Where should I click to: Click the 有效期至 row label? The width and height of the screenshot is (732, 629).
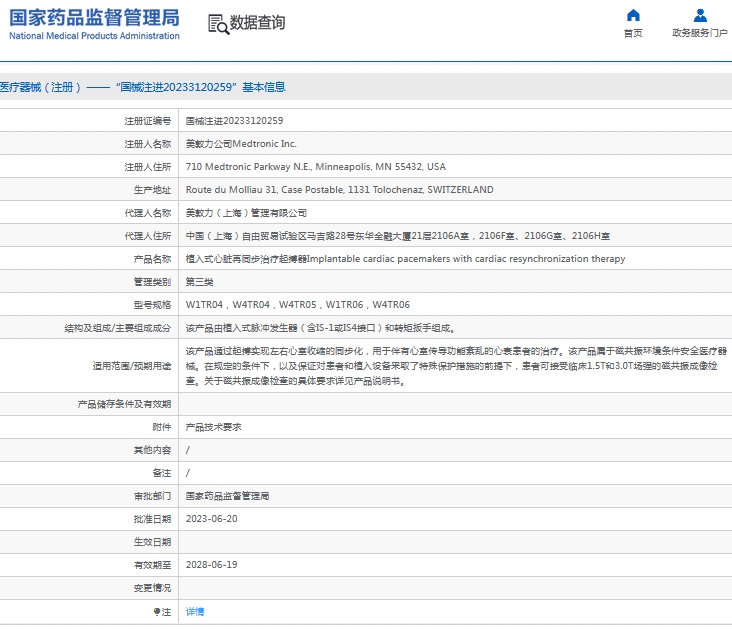tap(152, 565)
